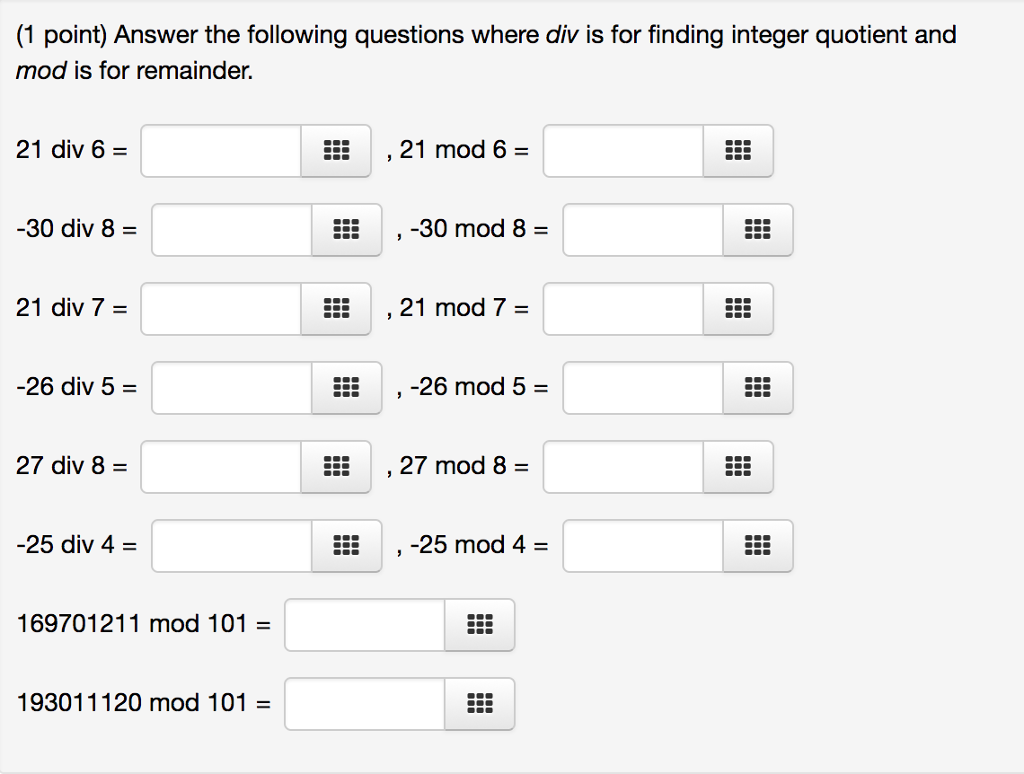Select the 21 mod 7 input field
The height and width of the screenshot is (774, 1024).
click(x=624, y=308)
